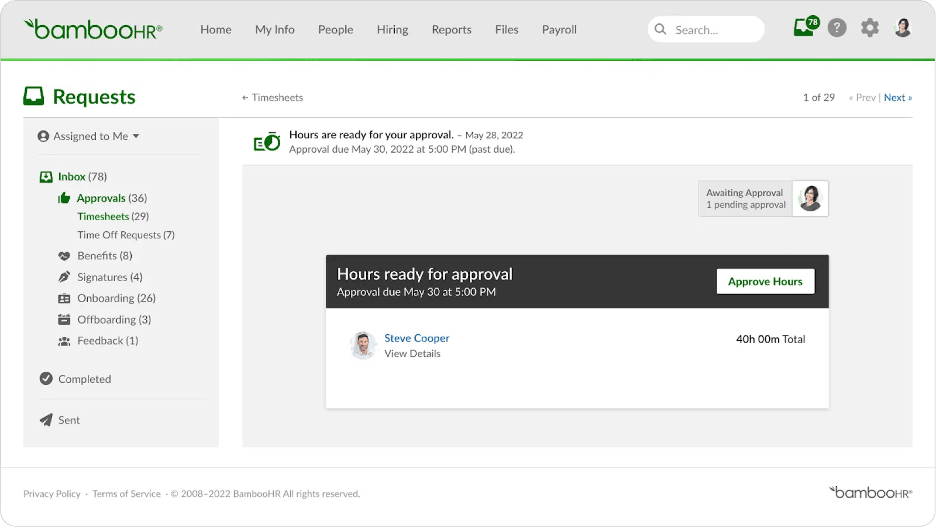Go to the Hiring menu tab
This screenshot has width=936, height=528.
point(392,30)
